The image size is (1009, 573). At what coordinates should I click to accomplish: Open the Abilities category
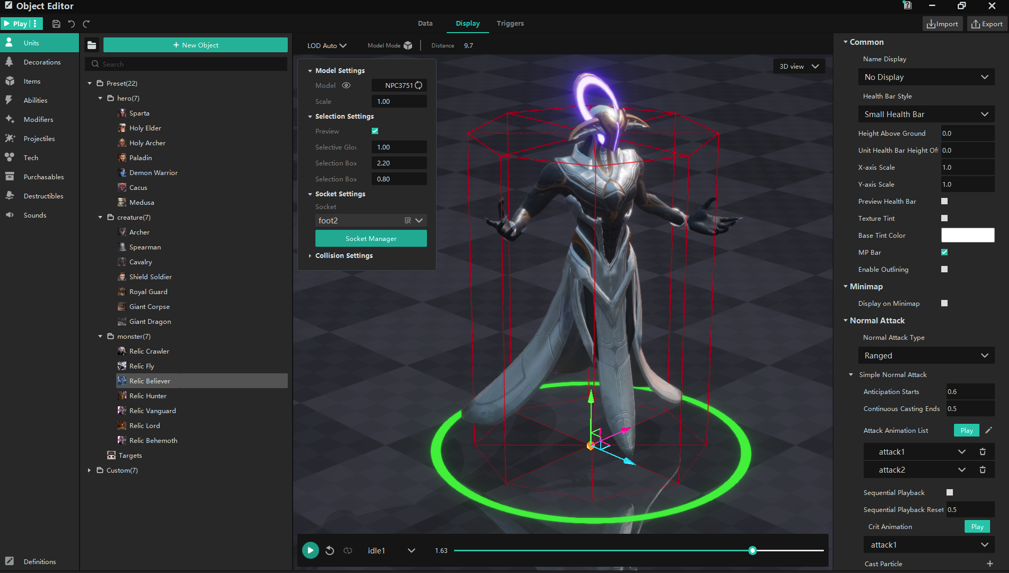point(39,100)
